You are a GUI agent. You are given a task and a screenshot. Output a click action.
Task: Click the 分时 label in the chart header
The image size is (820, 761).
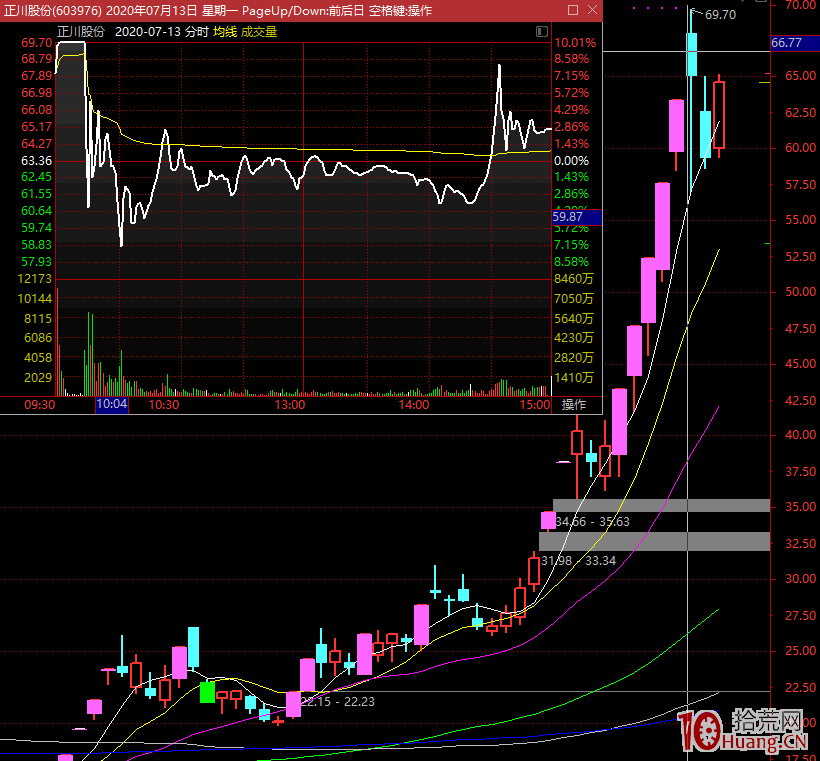[197, 32]
